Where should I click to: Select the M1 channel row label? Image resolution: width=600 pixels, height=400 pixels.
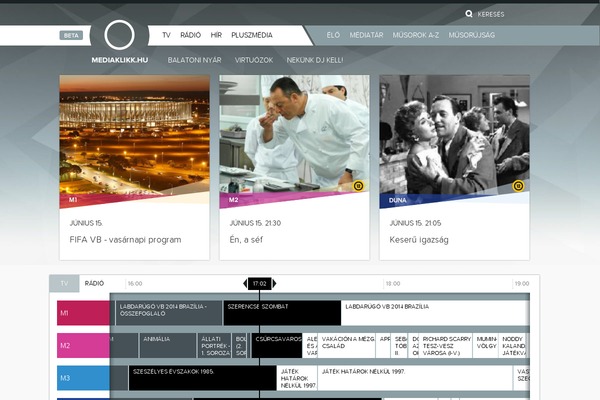(x=83, y=313)
